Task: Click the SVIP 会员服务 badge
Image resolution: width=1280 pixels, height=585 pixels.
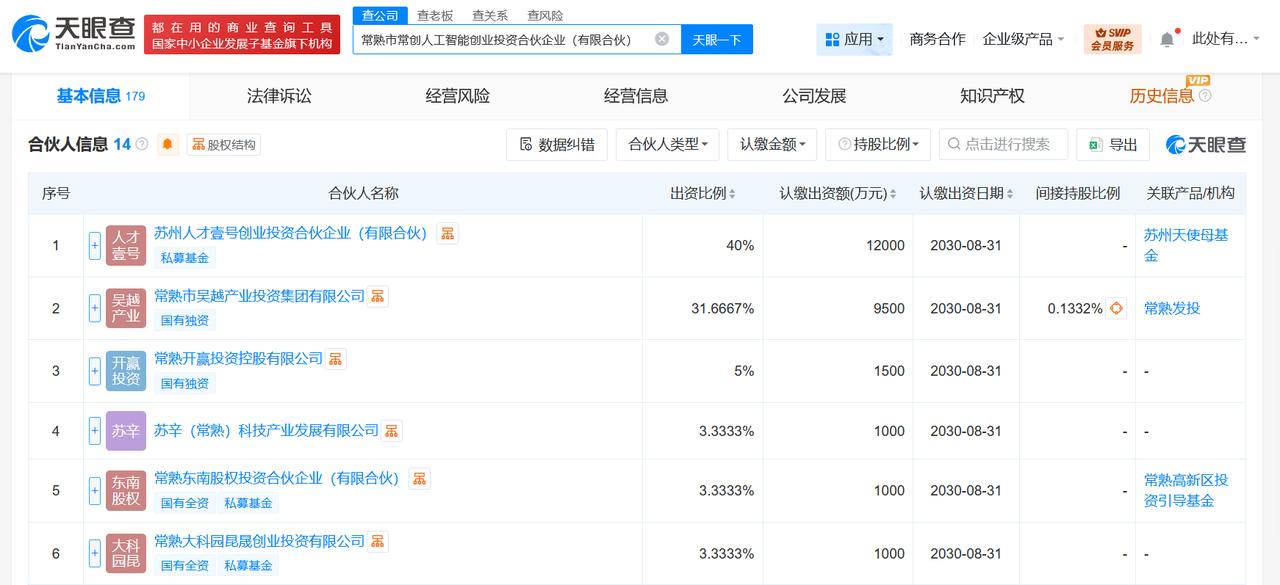Action: coord(1112,39)
